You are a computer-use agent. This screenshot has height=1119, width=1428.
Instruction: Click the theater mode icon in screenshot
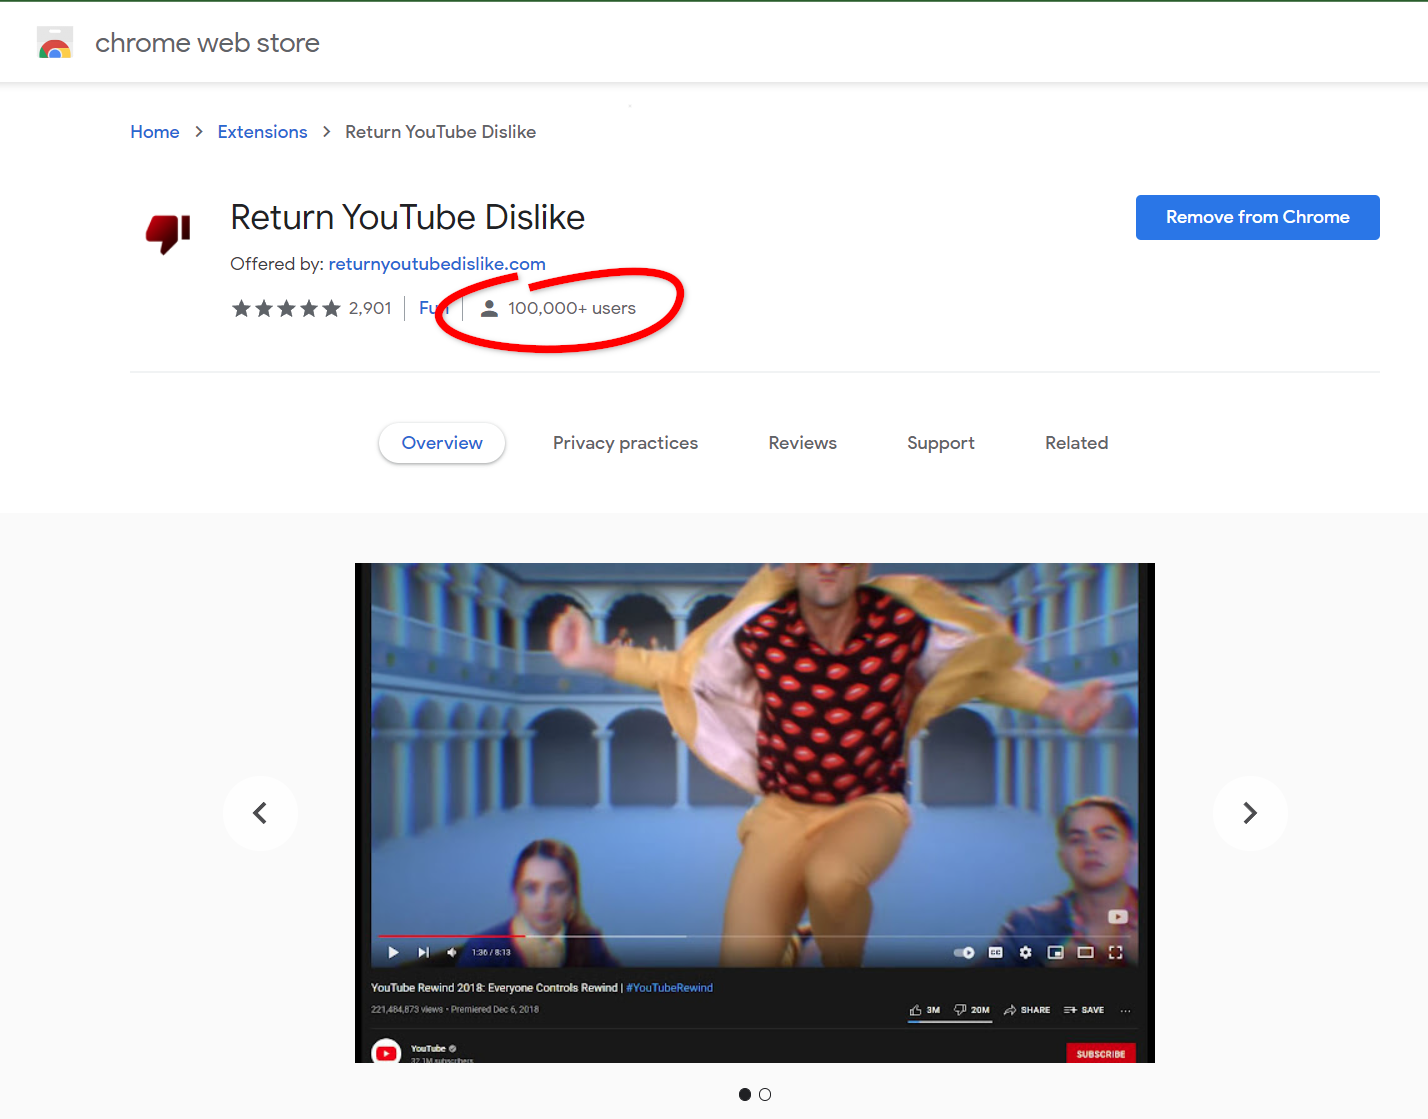1085,952
